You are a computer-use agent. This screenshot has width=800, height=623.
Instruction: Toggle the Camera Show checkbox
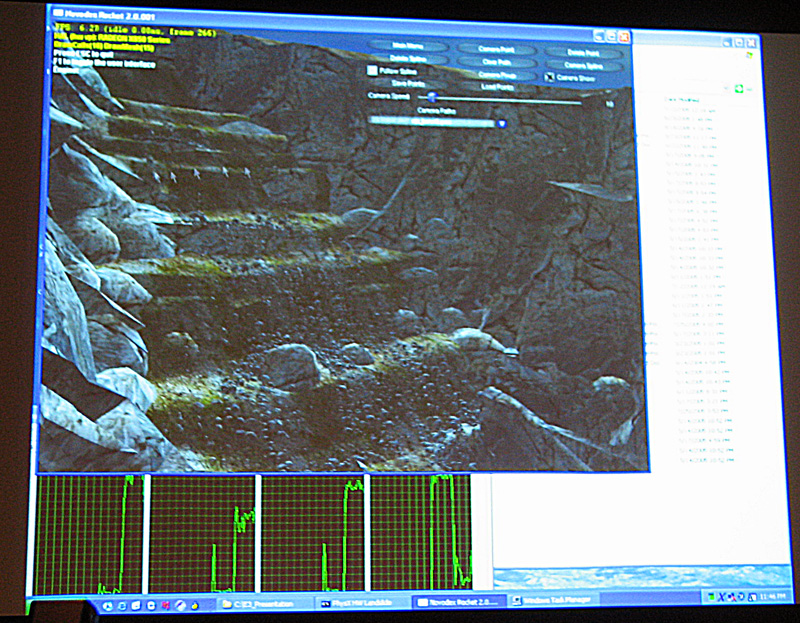point(550,77)
